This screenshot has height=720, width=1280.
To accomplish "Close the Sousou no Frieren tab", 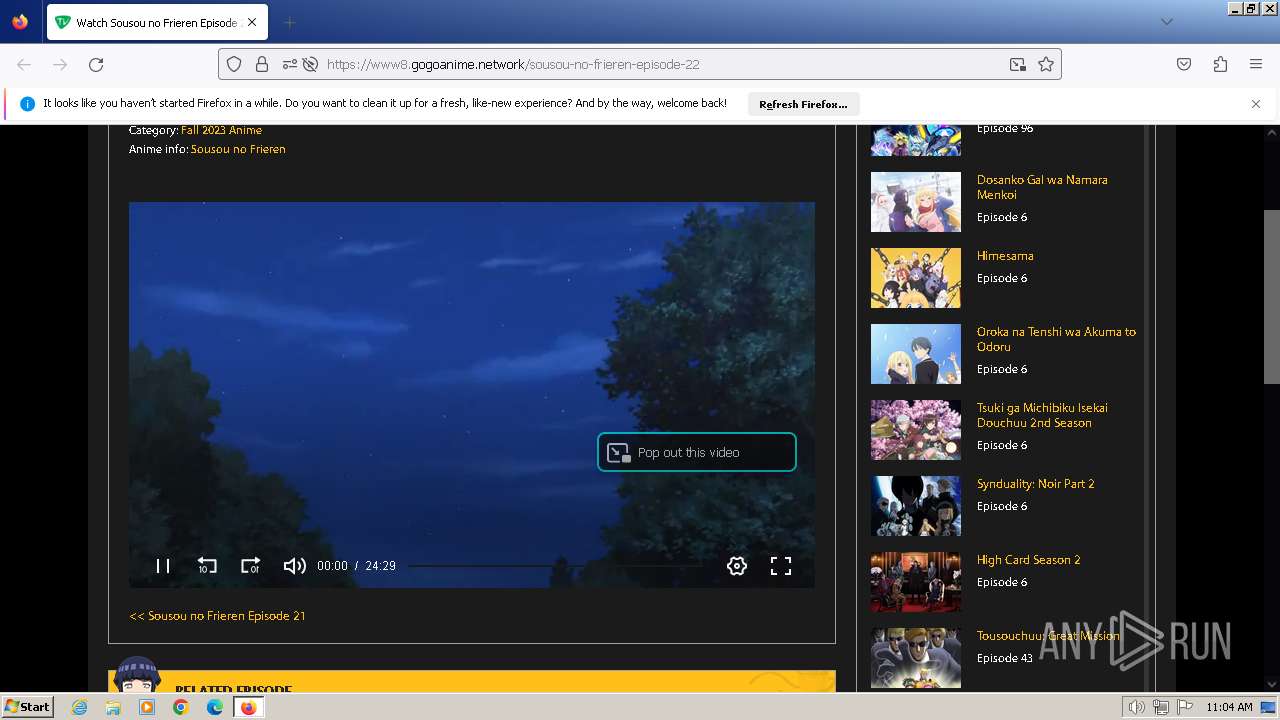I will click(251, 22).
